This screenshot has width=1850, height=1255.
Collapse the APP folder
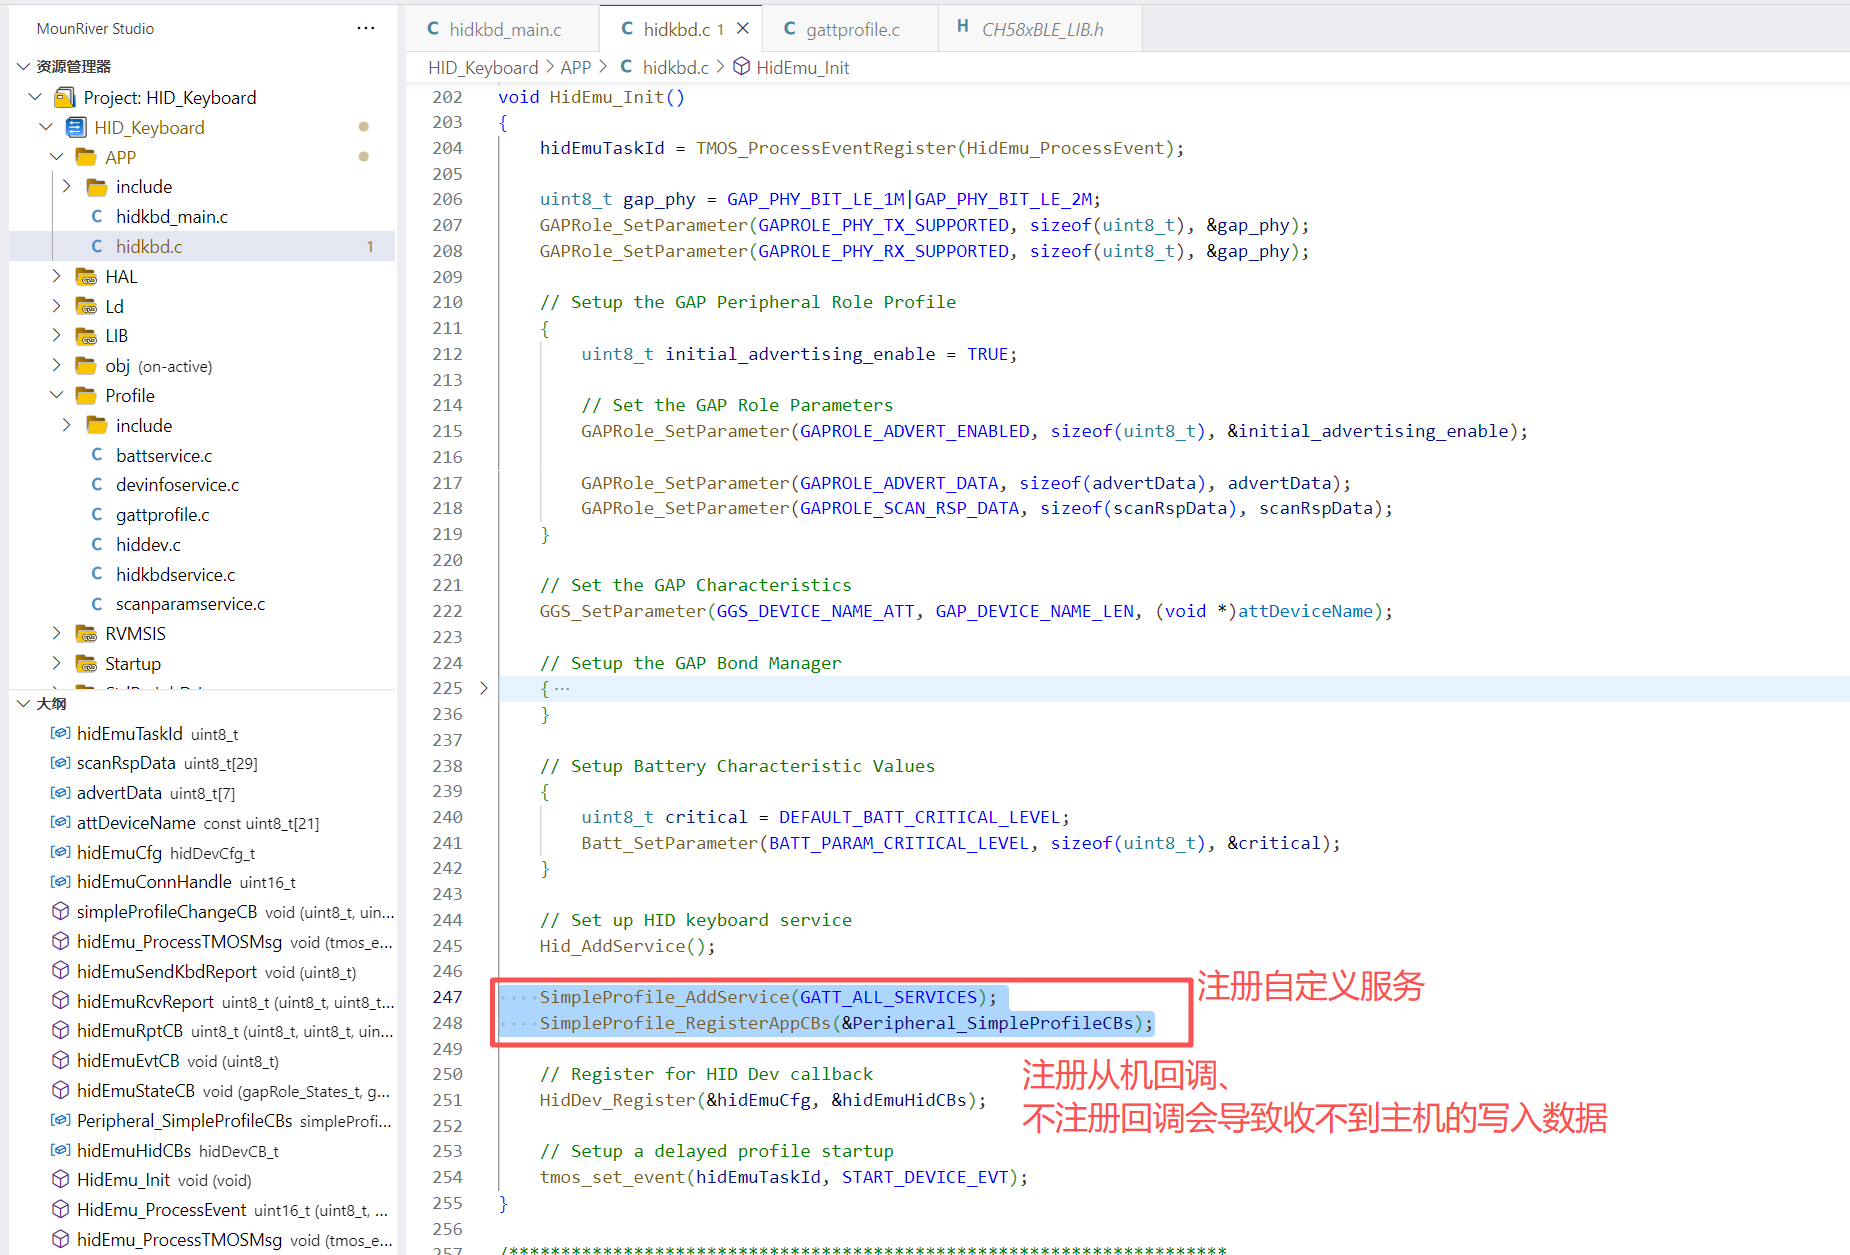(57, 157)
